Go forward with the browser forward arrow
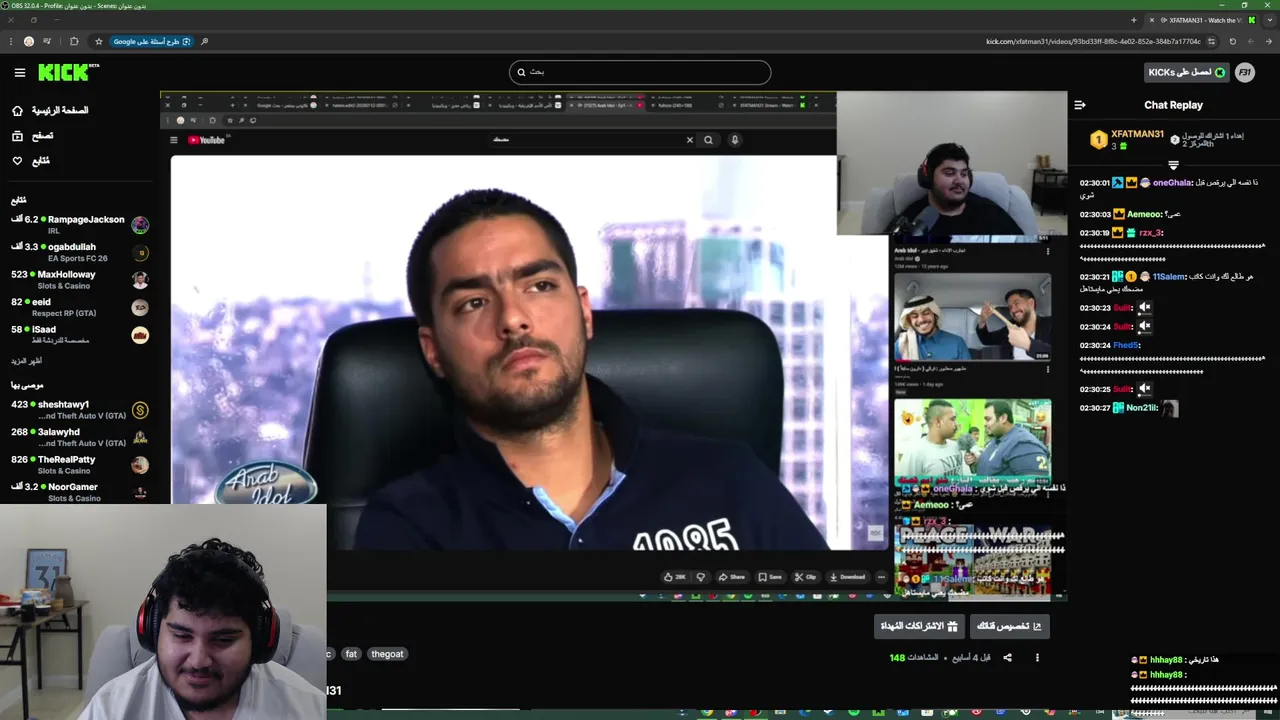Image resolution: width=1280 pixels, height=720 pixels. click(1250, 41)
